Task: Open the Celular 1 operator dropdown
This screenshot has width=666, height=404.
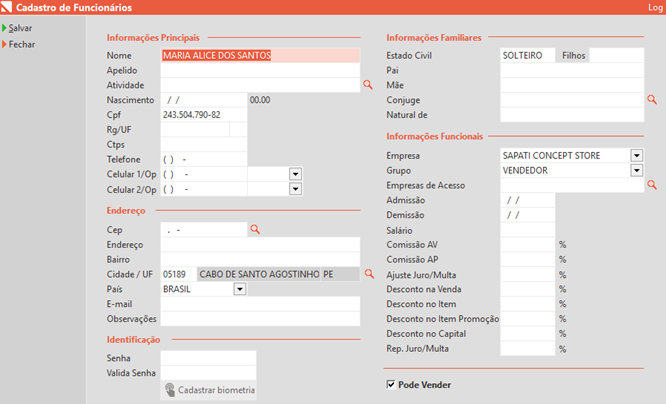Action: 296,174
